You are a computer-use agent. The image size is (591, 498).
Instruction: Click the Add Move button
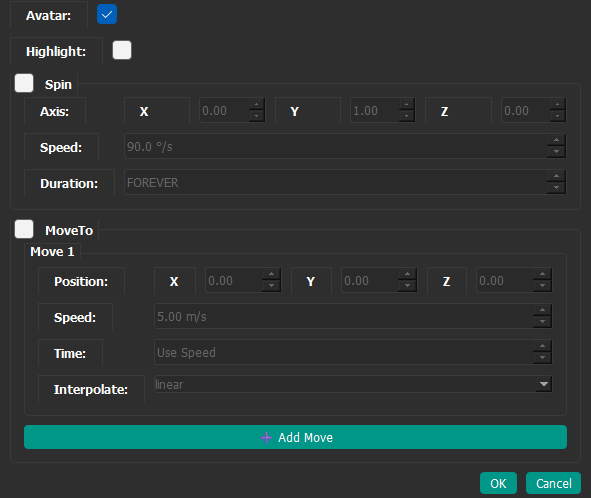295,437
